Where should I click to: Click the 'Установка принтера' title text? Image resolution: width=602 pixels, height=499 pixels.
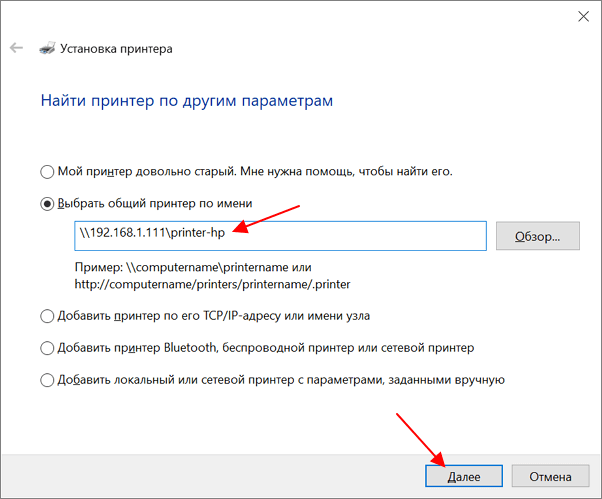pyautogui.click(x=116, y=49)
